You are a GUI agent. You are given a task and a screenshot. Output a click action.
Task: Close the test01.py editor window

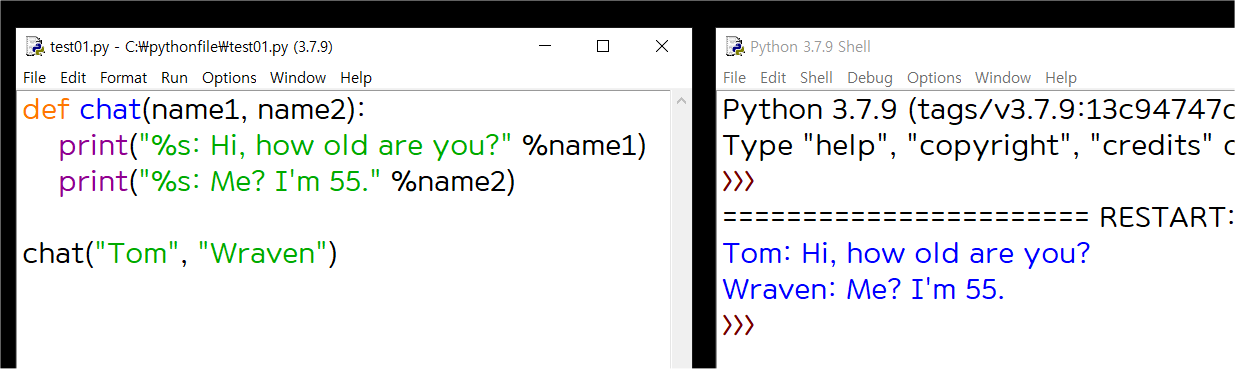661,46
